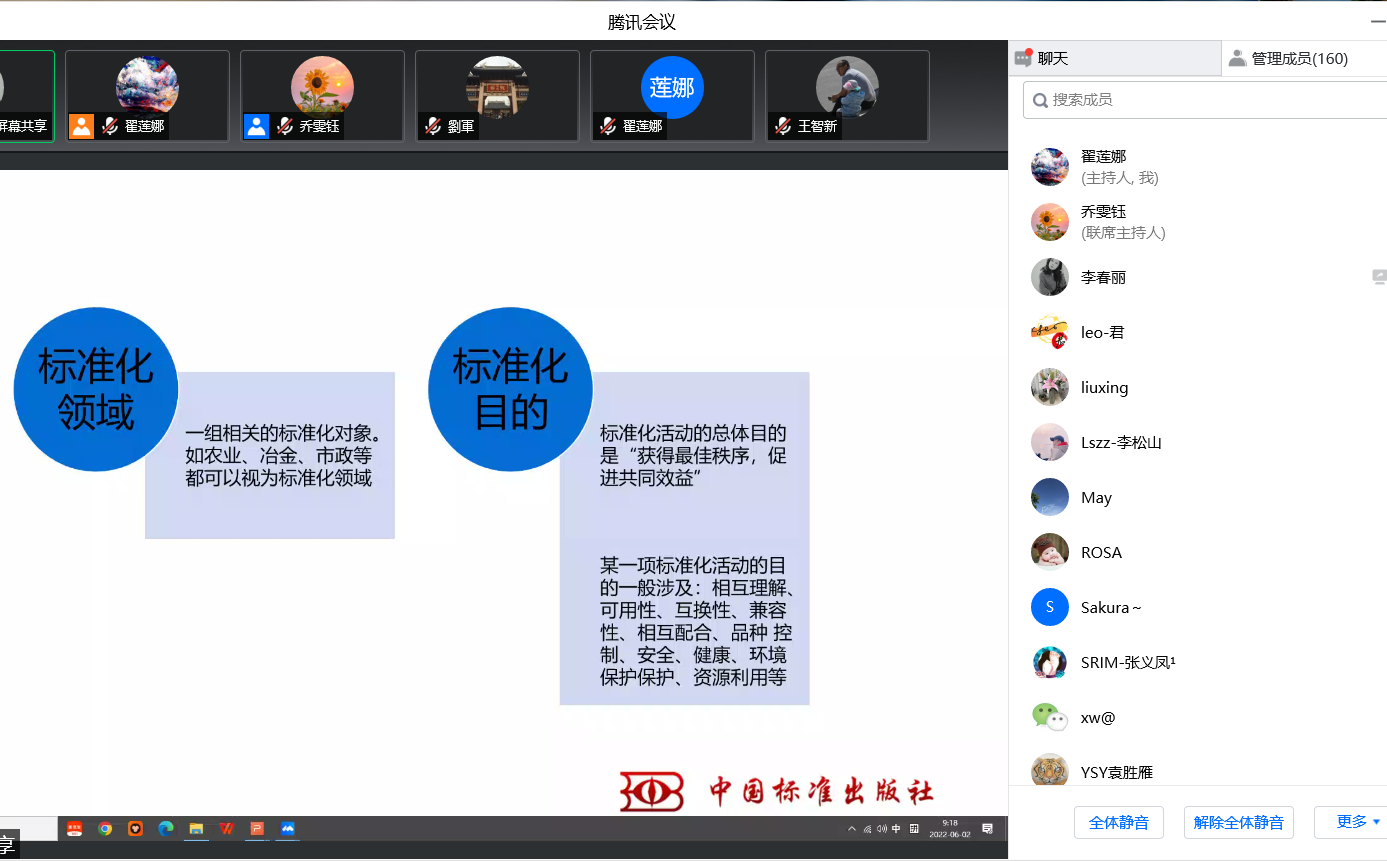Toggle muted microphone on 乔雯钰 tile

tap(285, 126)
